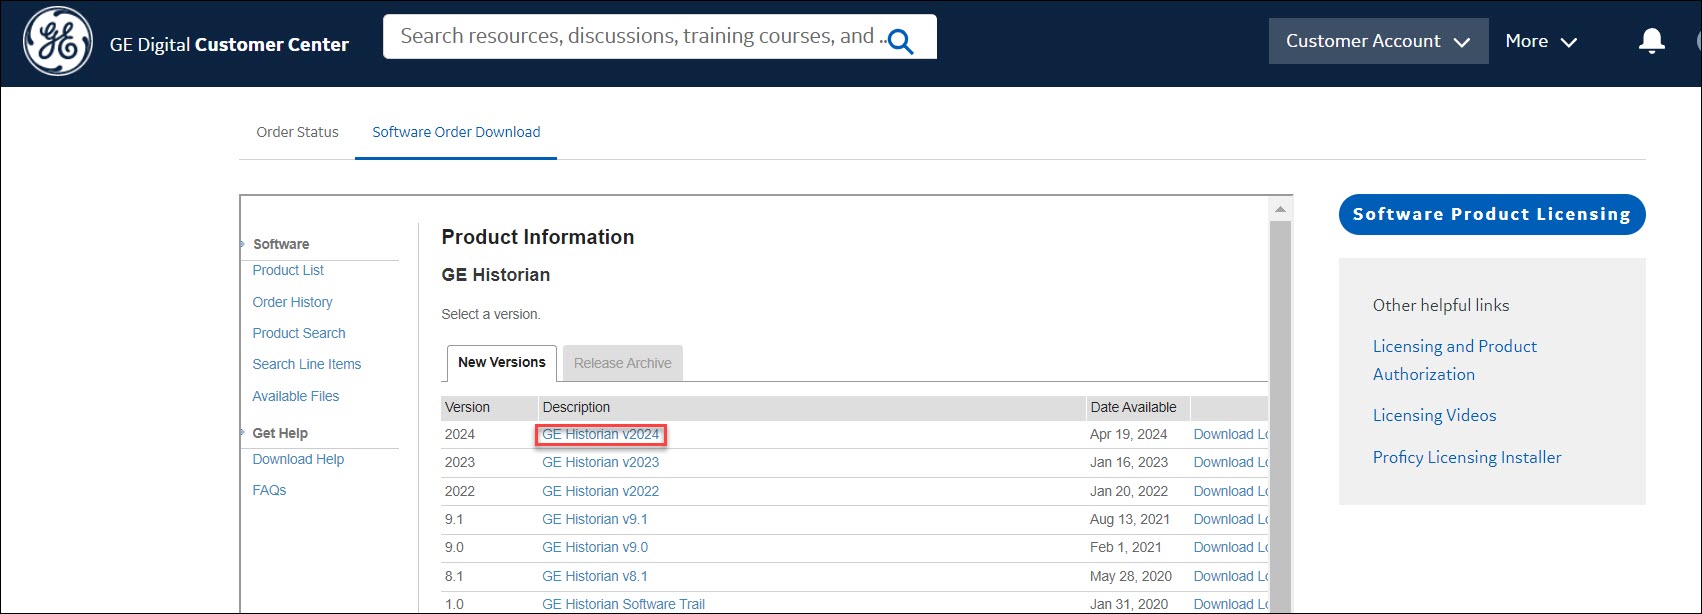Click Download link for version 2023
This screenshot has height=614, width=1702.
tap(1231, 462)
